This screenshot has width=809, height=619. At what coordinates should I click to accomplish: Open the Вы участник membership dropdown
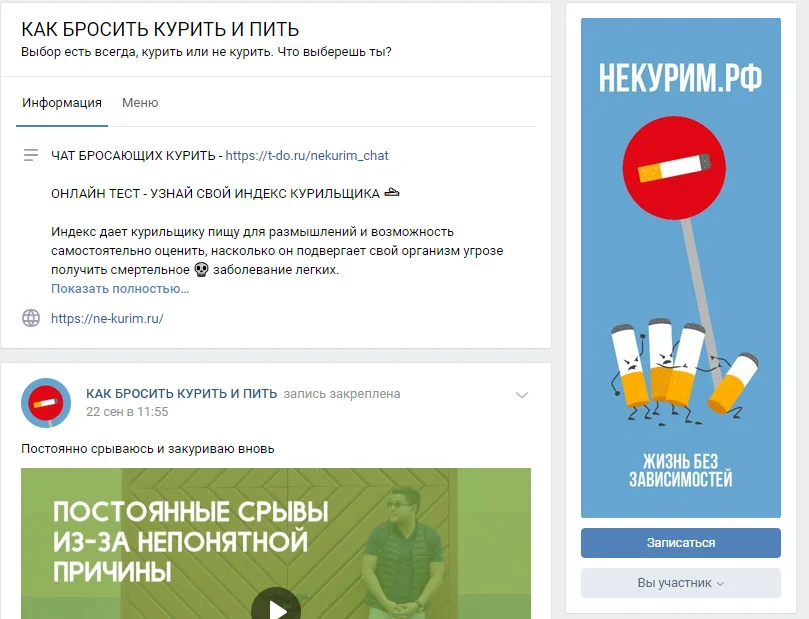click(x=681, y=583)
